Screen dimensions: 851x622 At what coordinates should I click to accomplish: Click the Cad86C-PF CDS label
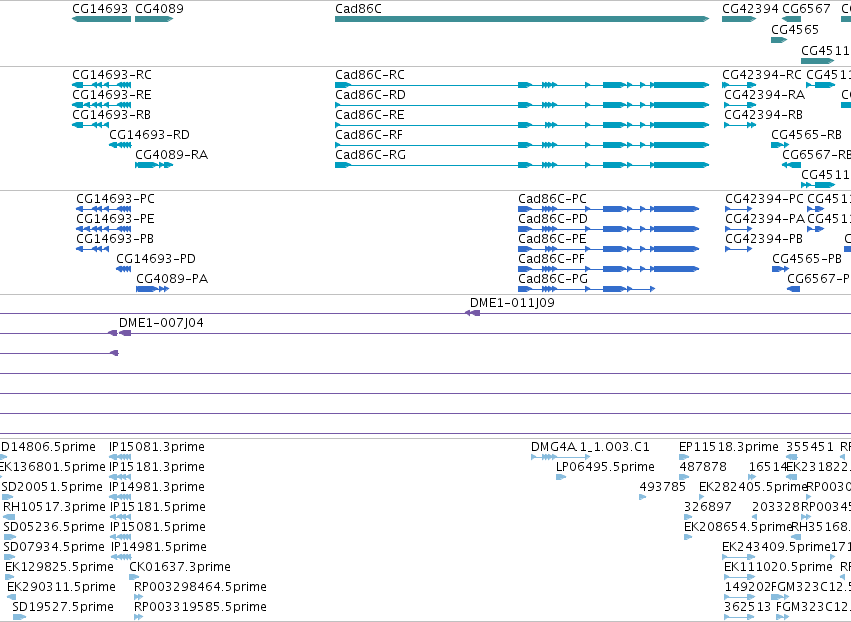(x=551, y=259)
